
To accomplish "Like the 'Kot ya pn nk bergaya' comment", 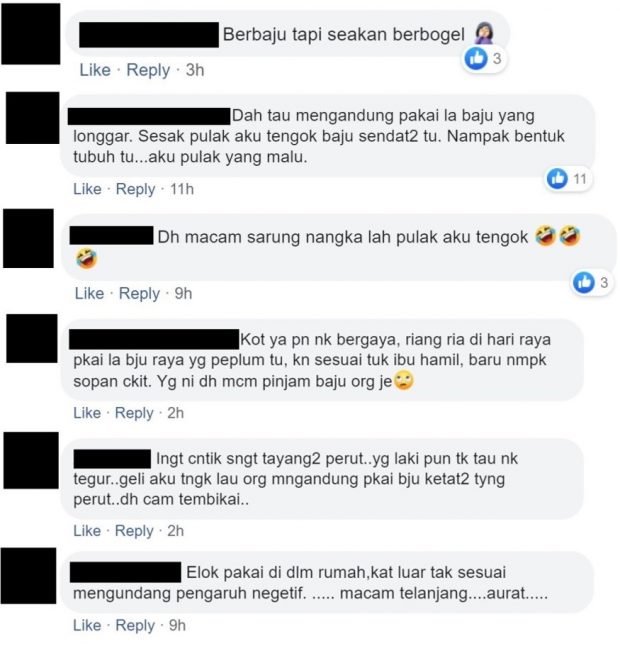I will pyautogui.click(x=87, y=413).
